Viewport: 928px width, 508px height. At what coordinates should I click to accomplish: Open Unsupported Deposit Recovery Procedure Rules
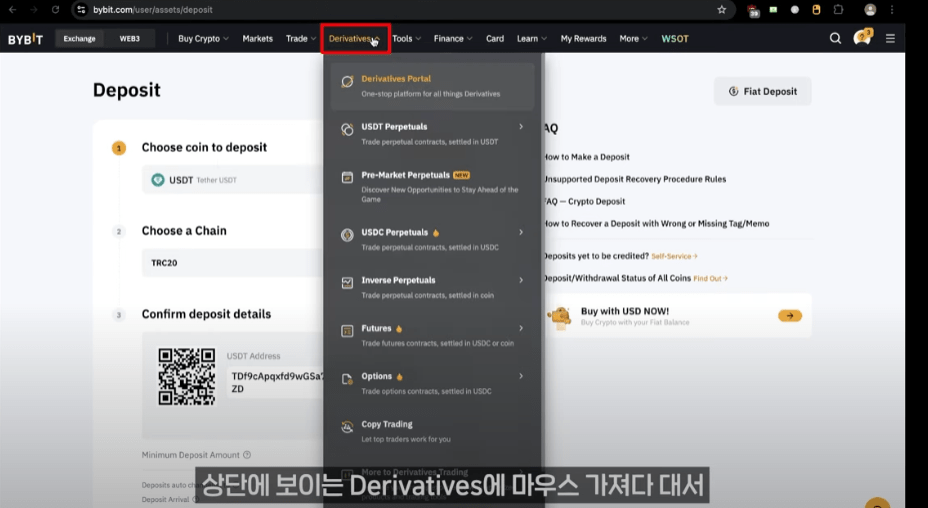click(634, 179)
